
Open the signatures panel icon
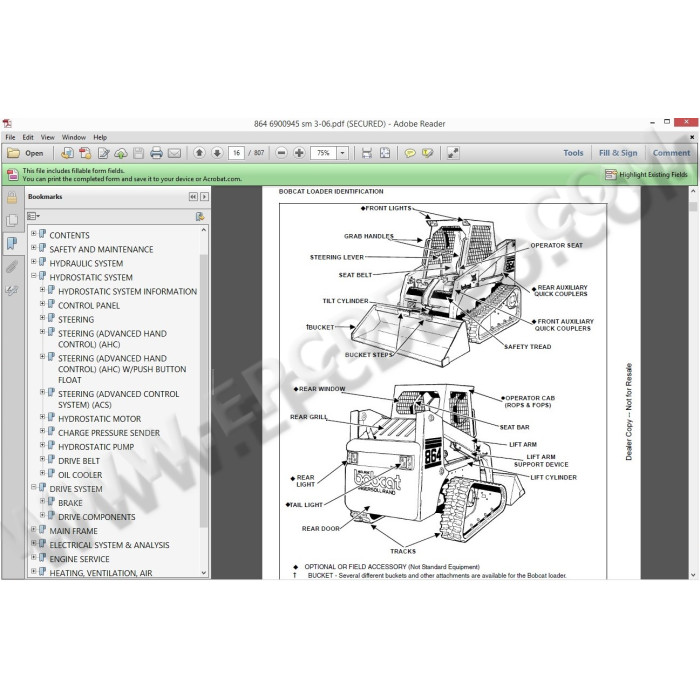point(12,290)
